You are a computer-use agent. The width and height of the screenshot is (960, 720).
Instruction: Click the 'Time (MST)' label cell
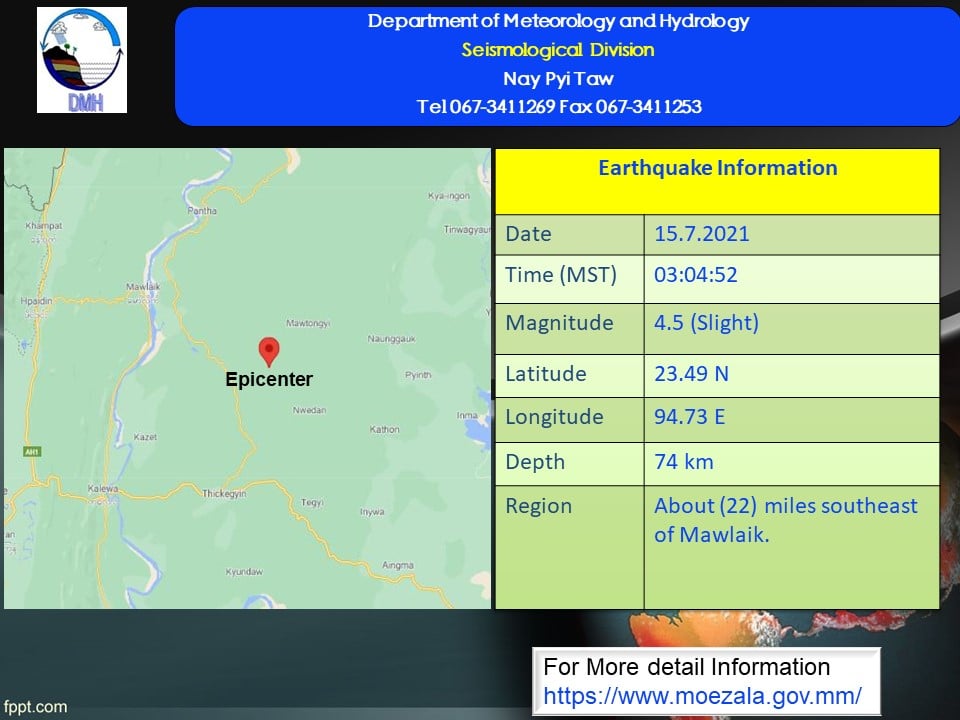[x=569, y=279]
